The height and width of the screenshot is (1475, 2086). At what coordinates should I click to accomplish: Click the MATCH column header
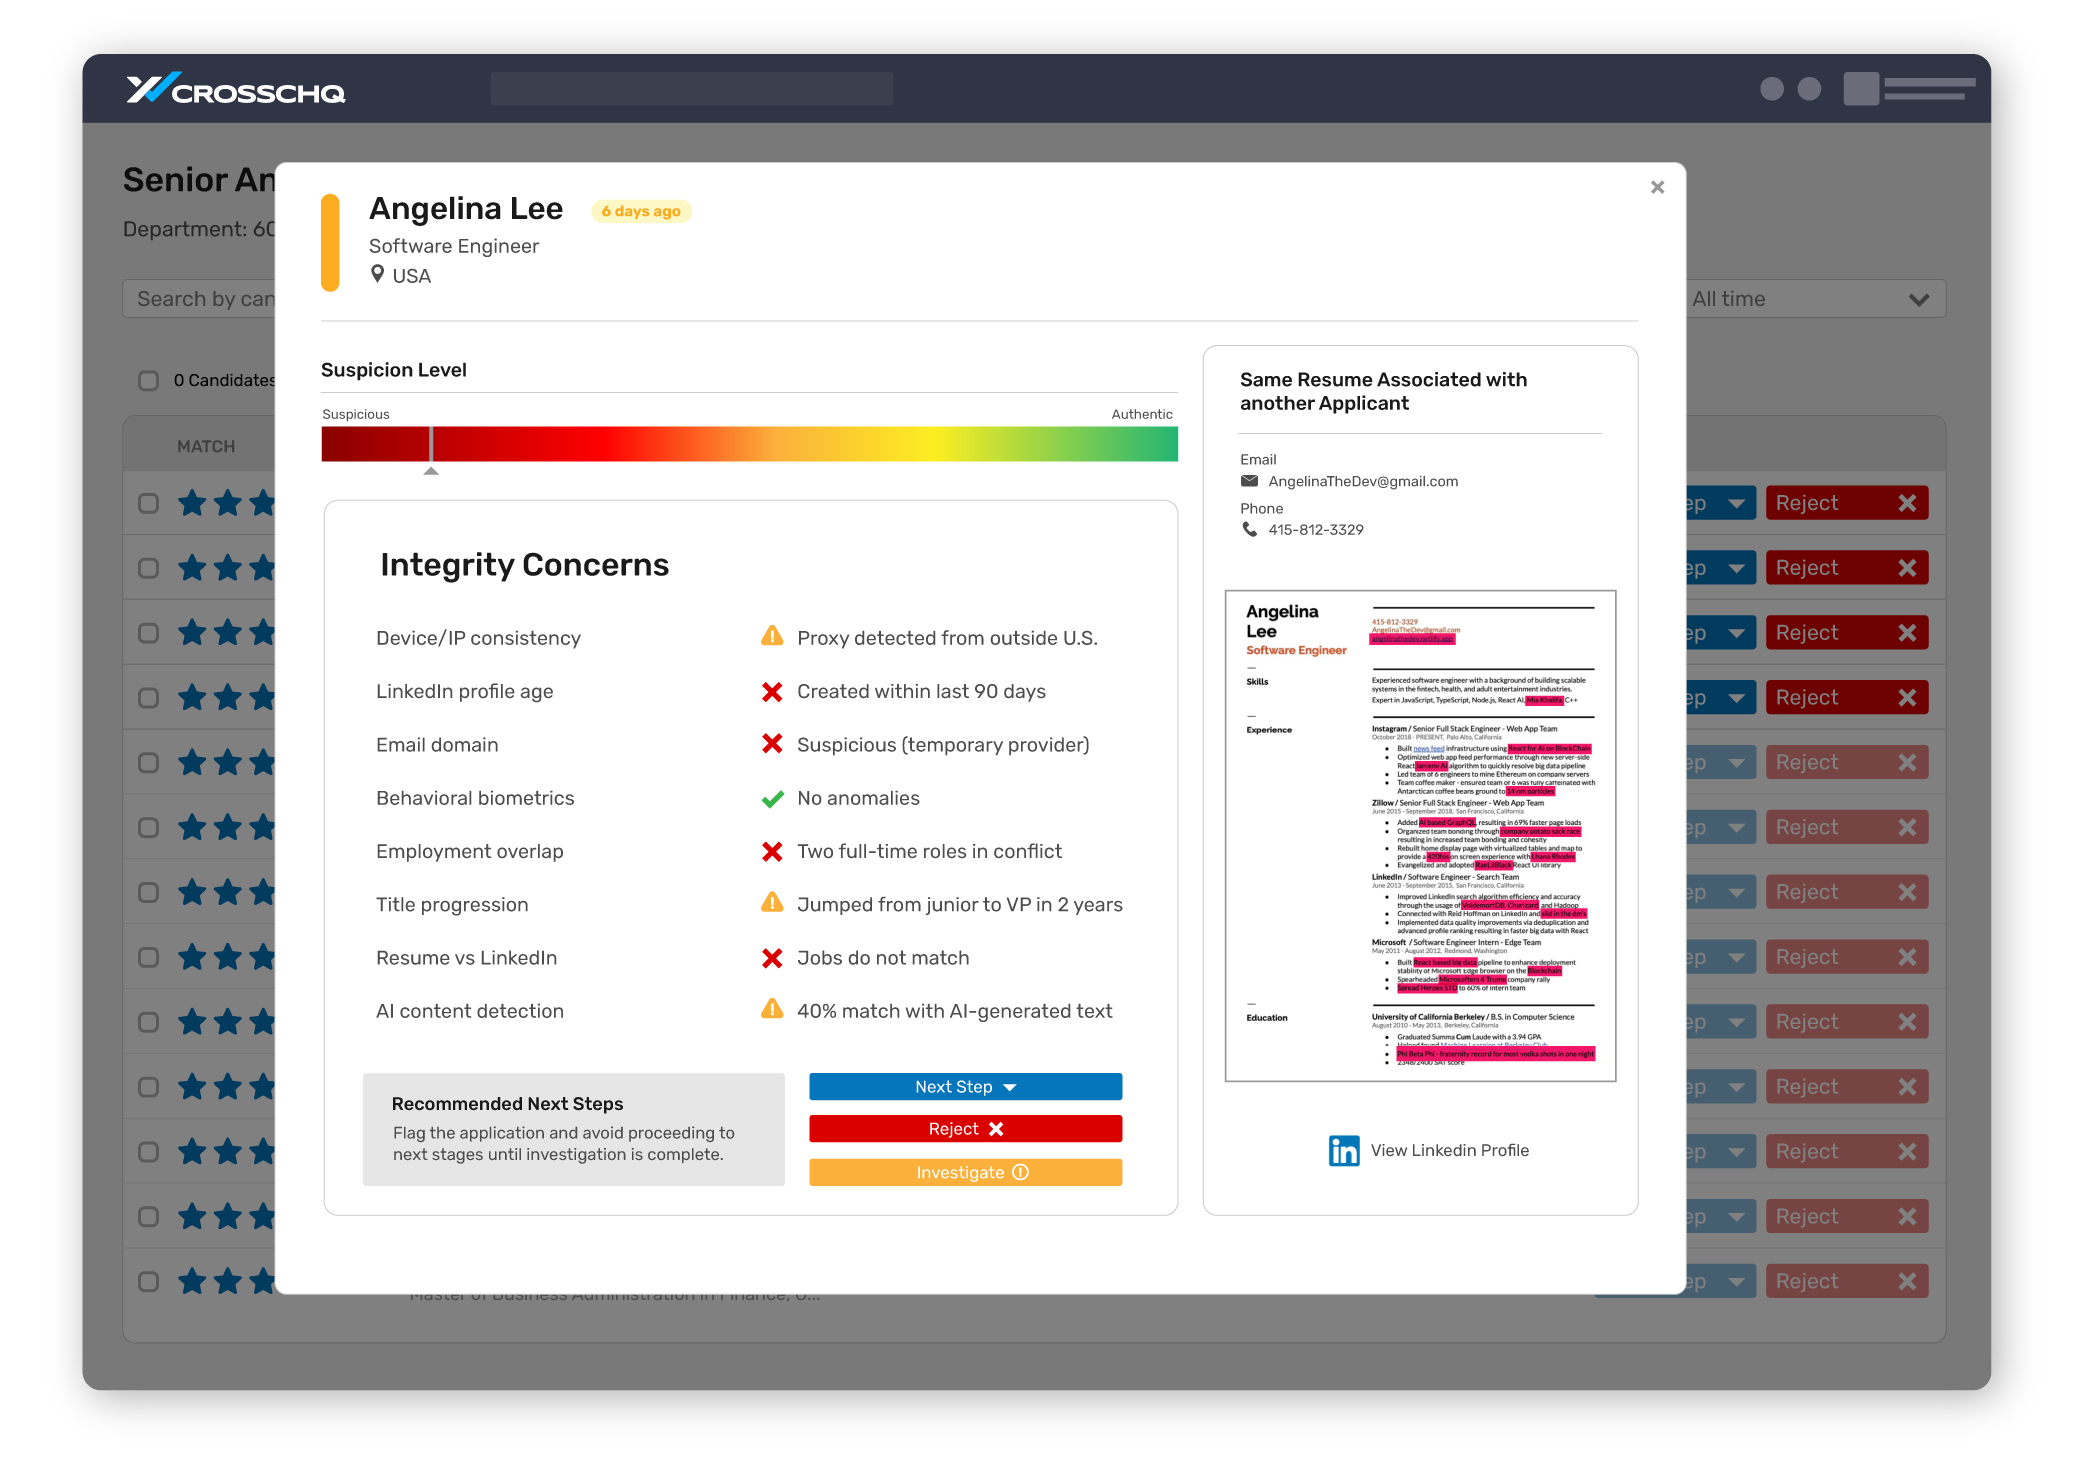pos(206,446)
